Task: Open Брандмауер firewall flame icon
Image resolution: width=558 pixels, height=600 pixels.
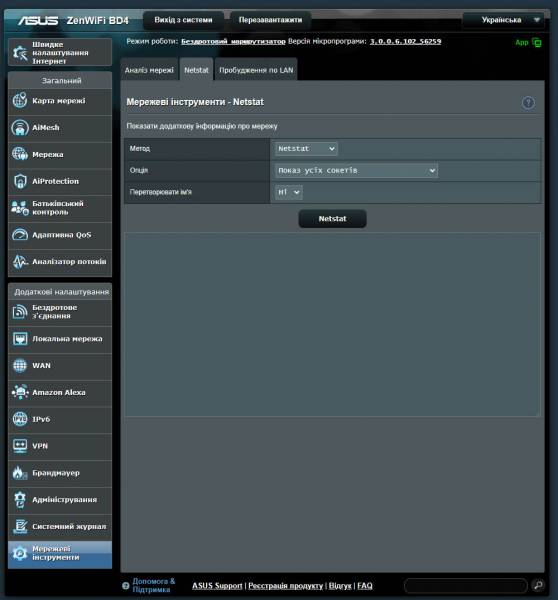Action: pos(20,473)
